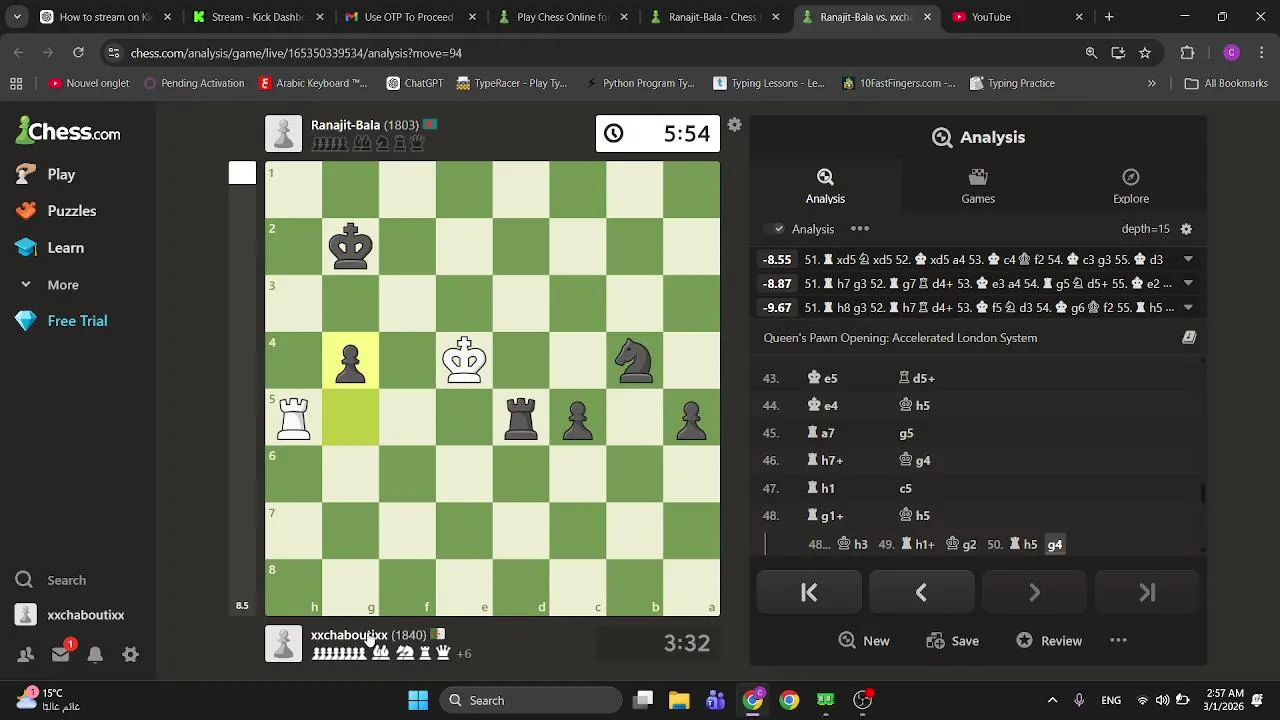Reload the page
Viewport: 1280px width, 720px height.
click(x=78, y=53)
